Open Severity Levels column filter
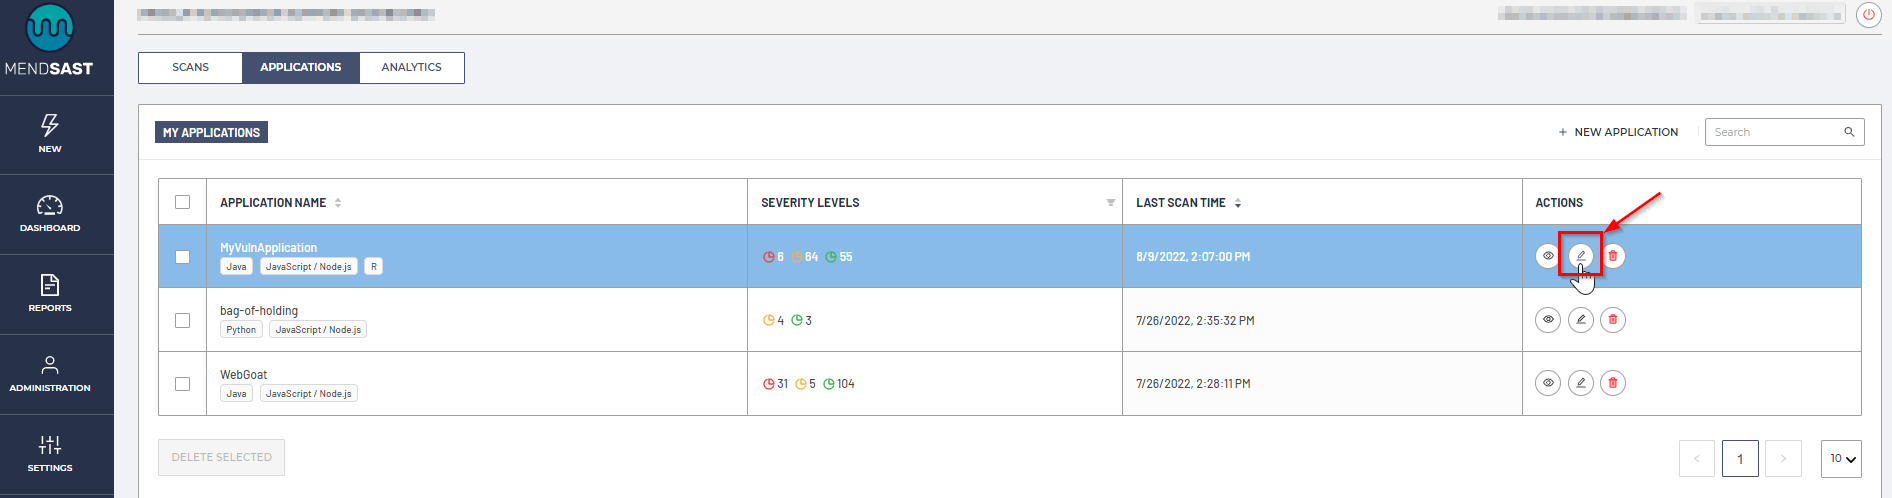The height and width of the screenshot is (498, 1892). point(1110,203)
